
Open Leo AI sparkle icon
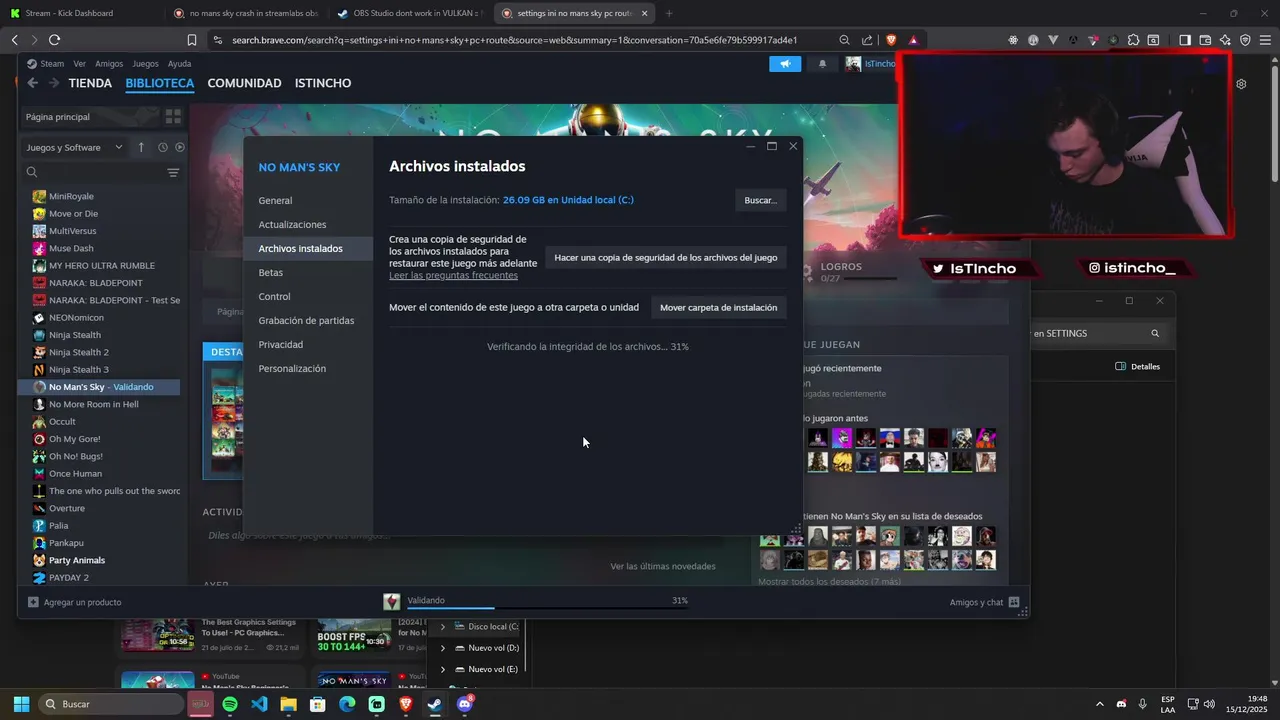[1225, 40]
